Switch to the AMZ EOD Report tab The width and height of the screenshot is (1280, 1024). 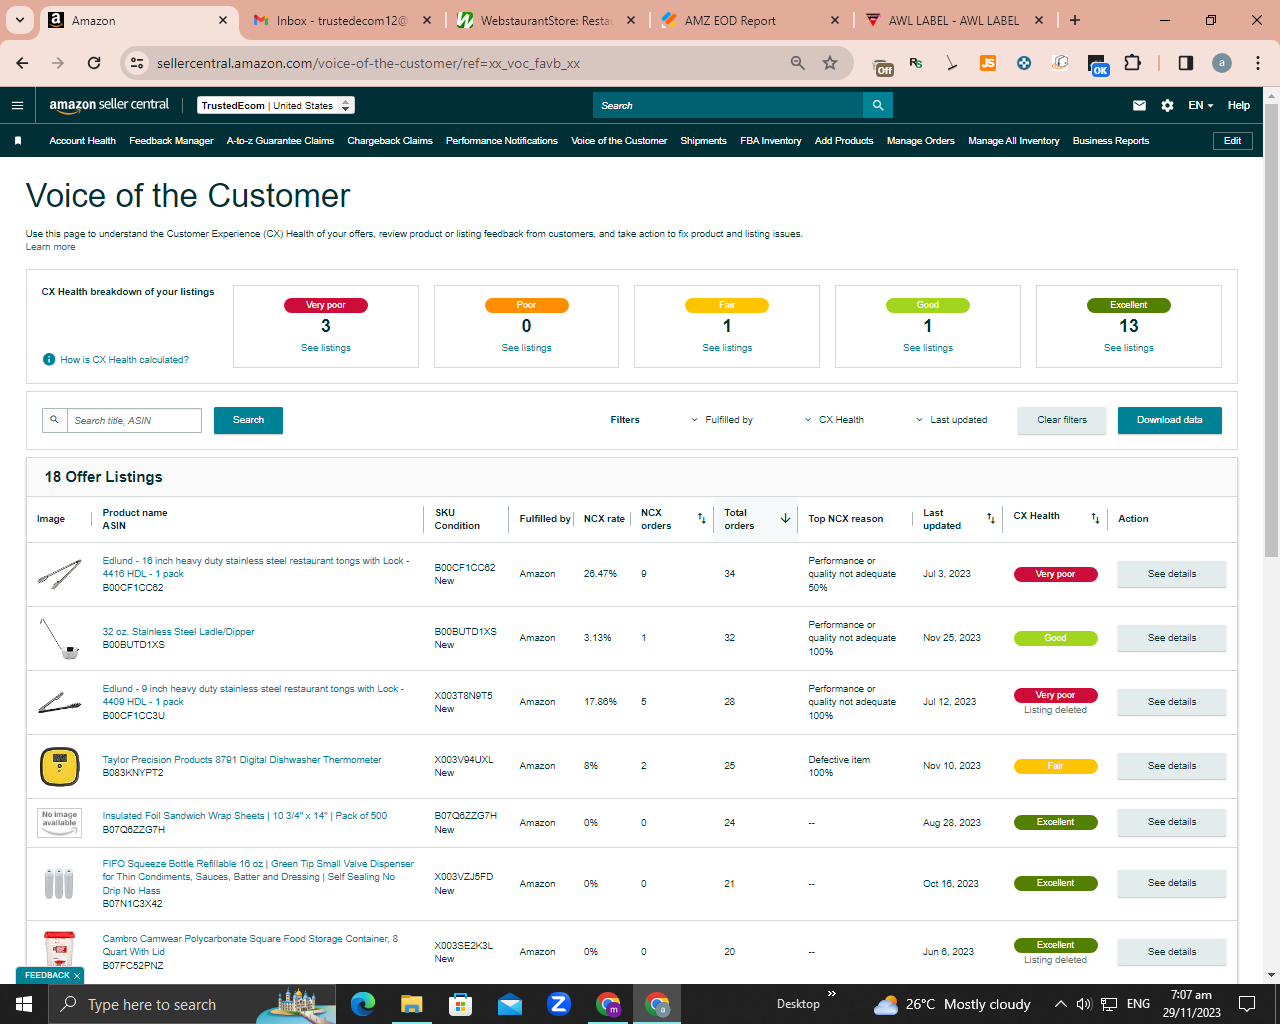pos(750,20)
